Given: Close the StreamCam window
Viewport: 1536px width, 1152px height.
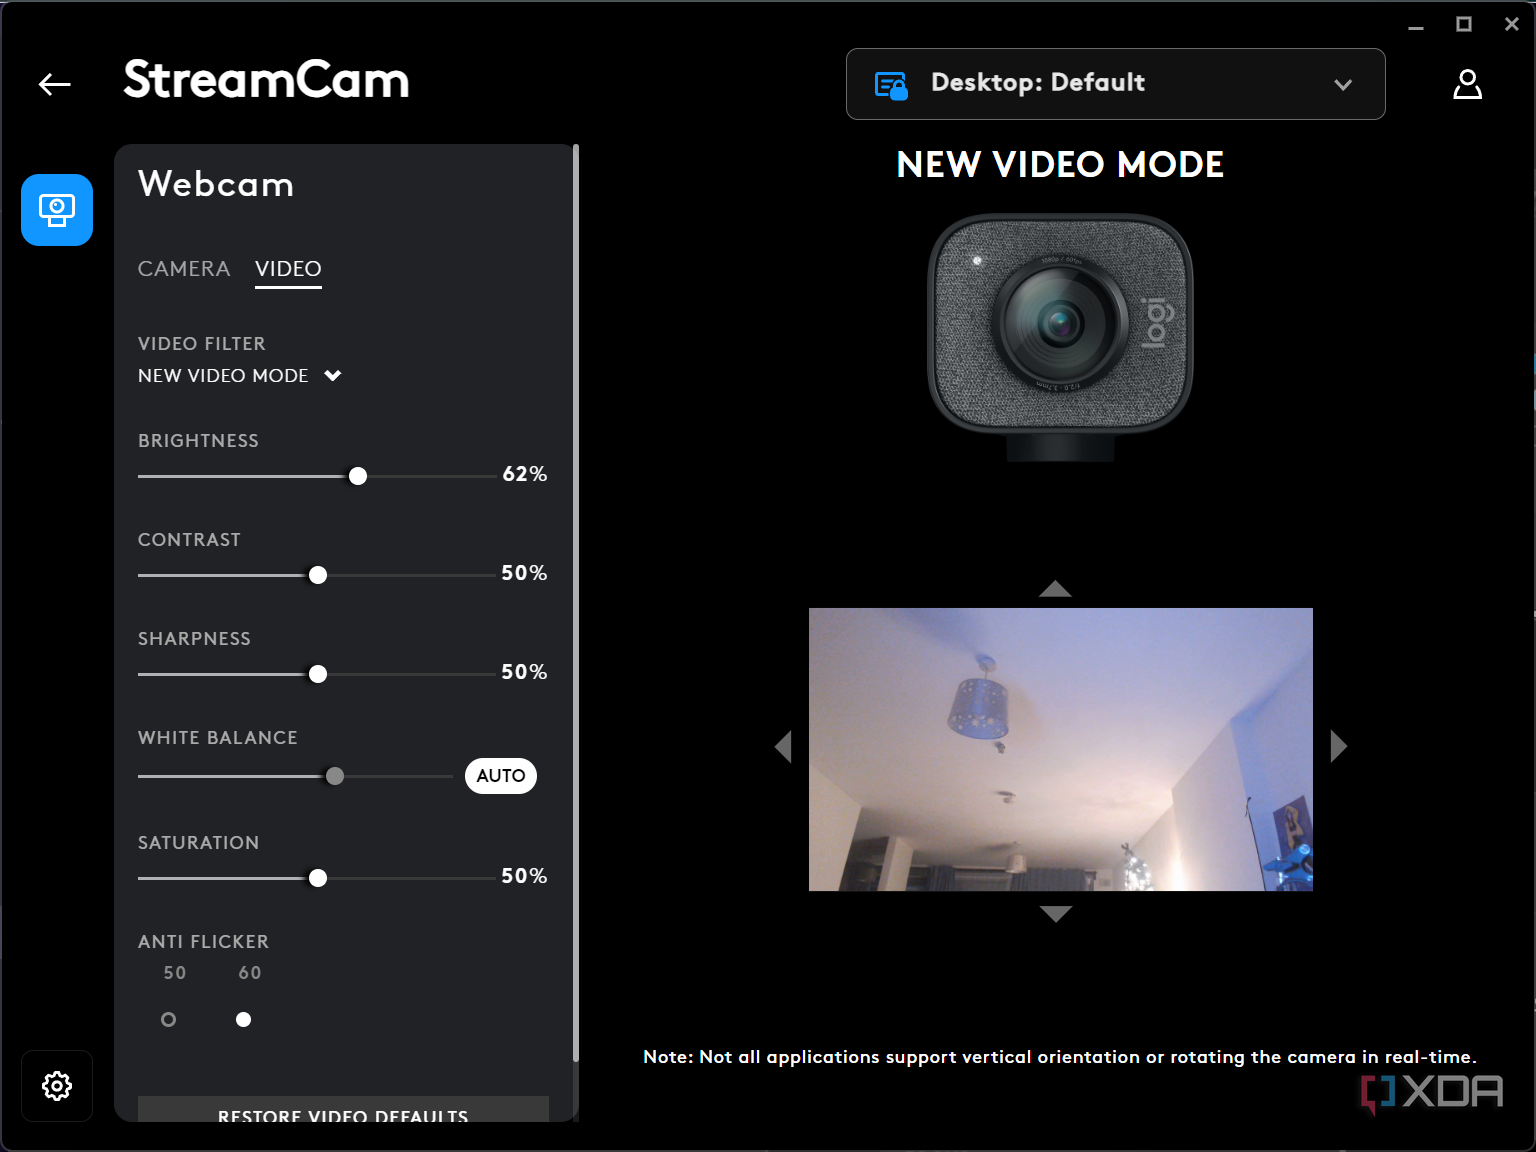Looking at the screenshot, I should pos(1512,25).
